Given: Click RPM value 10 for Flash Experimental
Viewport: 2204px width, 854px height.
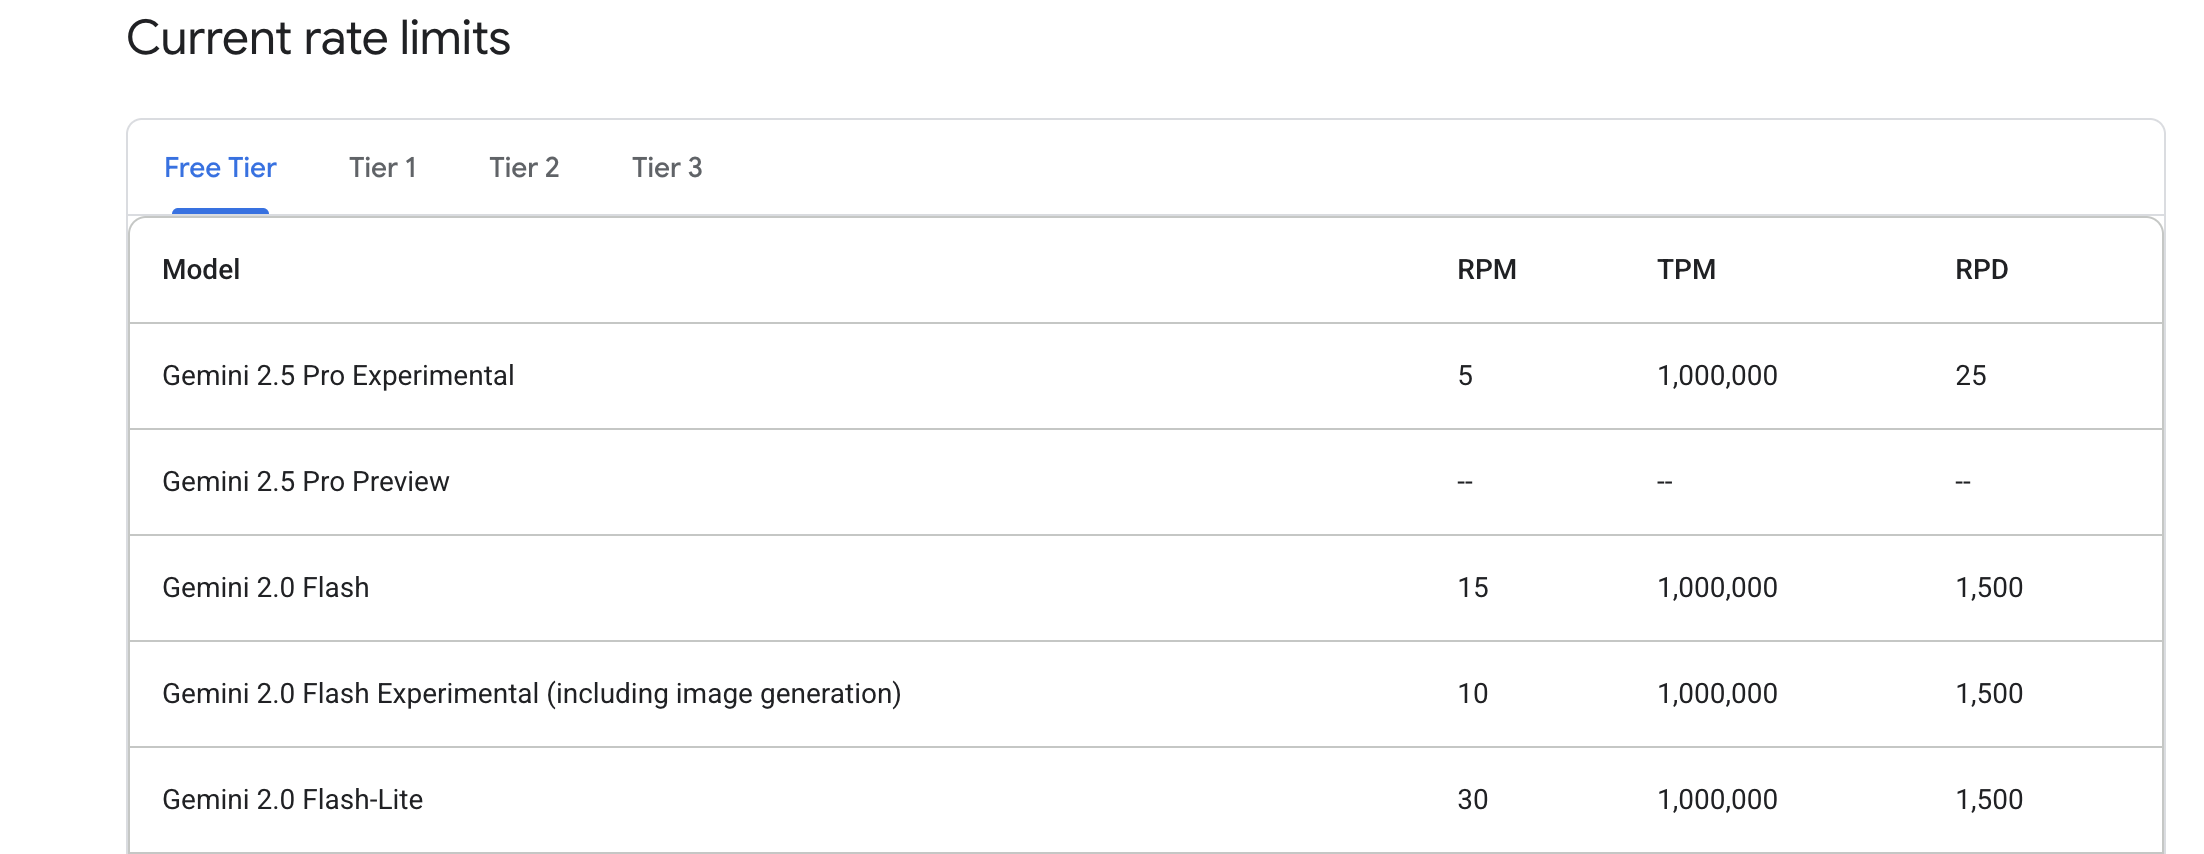Looking at the screenshot, I should point(1472,694).
